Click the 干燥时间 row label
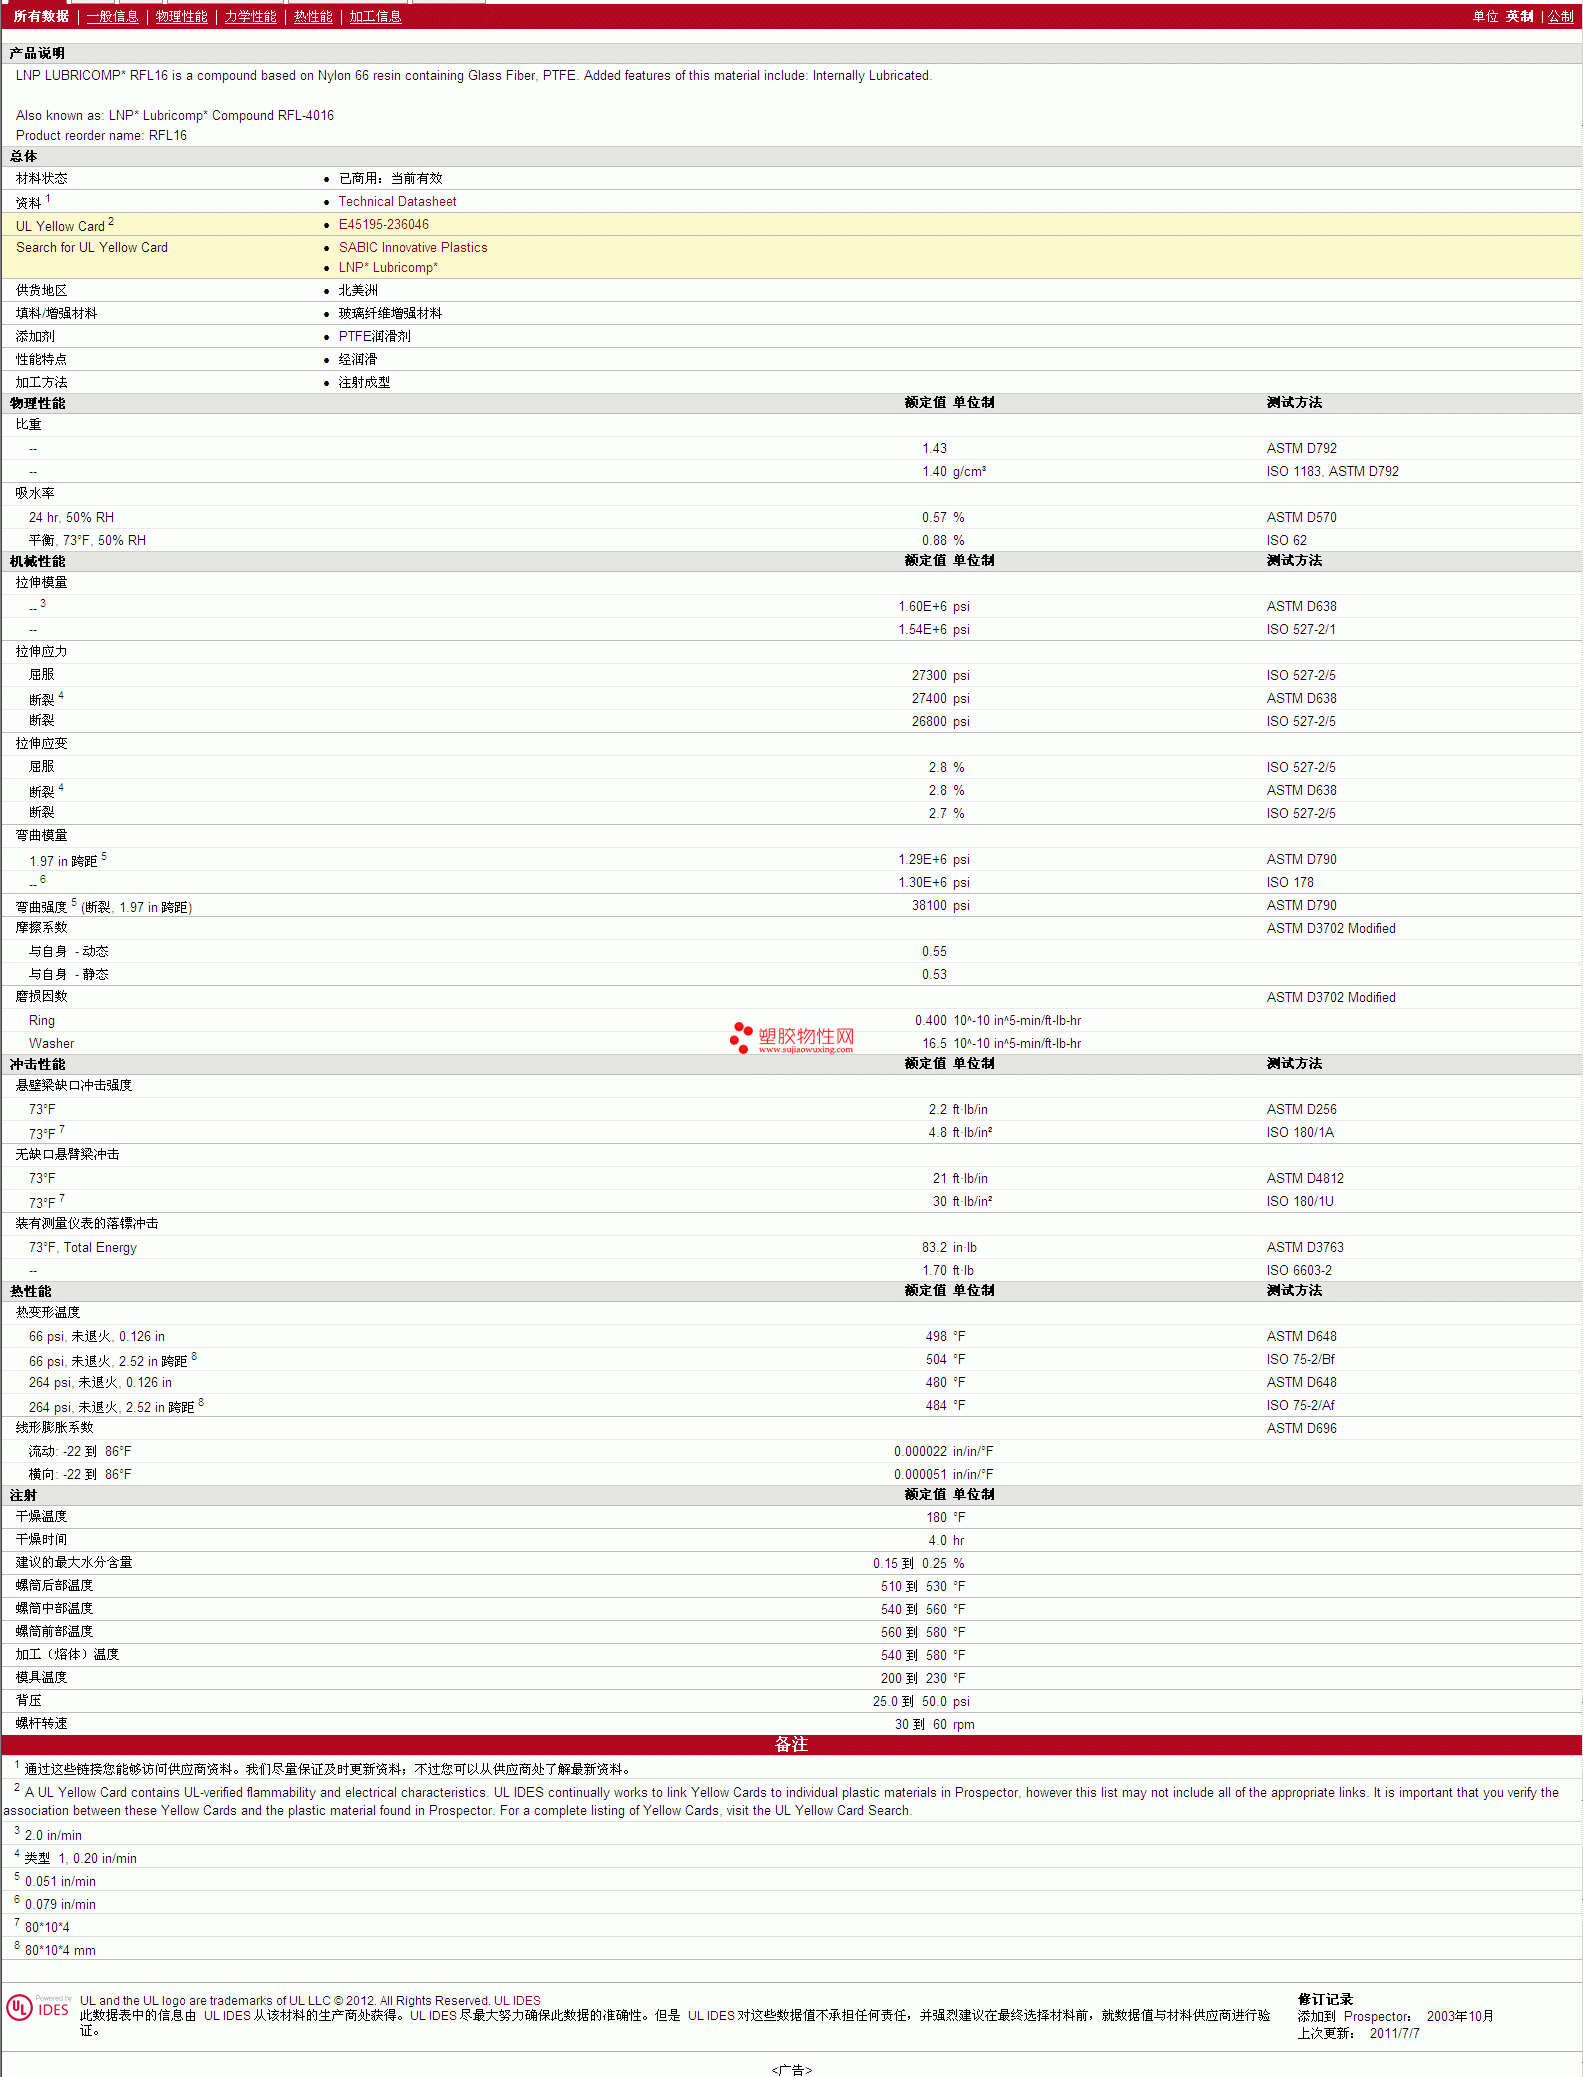 click(x=41, y=1540)
